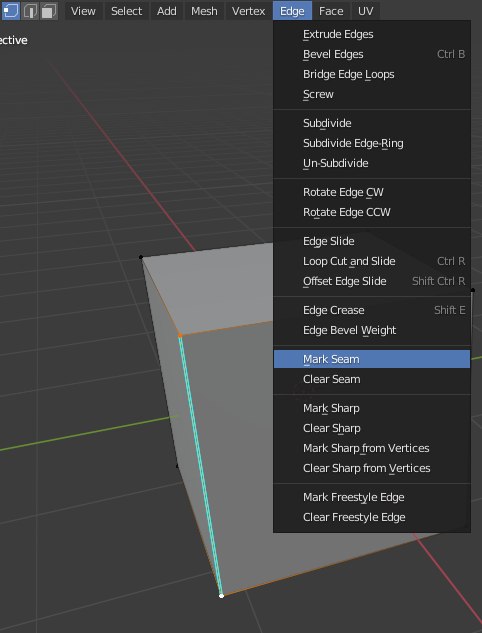
Task: Choose Offset Edge Slide
Action: [372, 281]
